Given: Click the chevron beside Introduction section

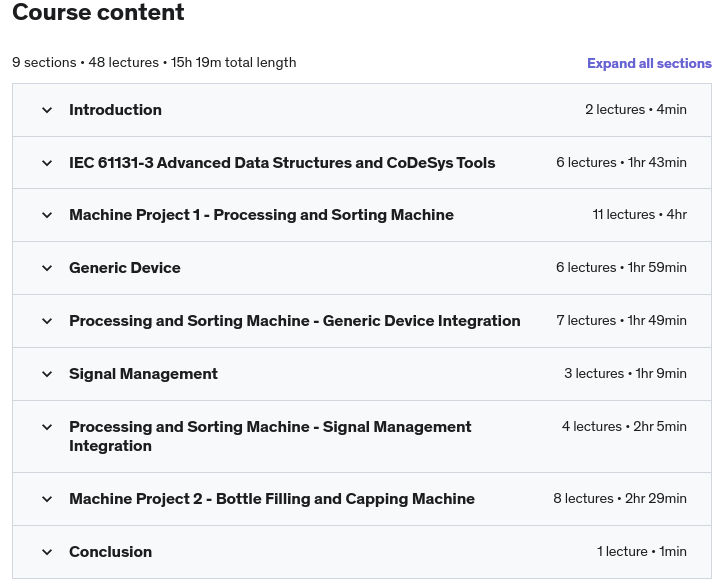Looking at the screenshot, I should (x=47, y=110).
